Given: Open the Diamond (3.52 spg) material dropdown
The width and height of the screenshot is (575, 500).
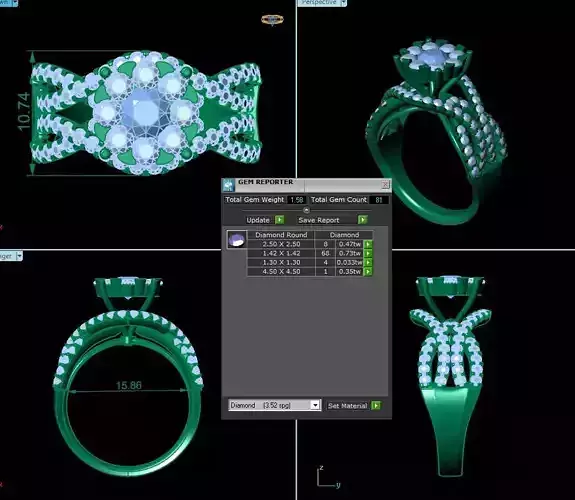Looking at the screenshot, I should tap(315, 405).
